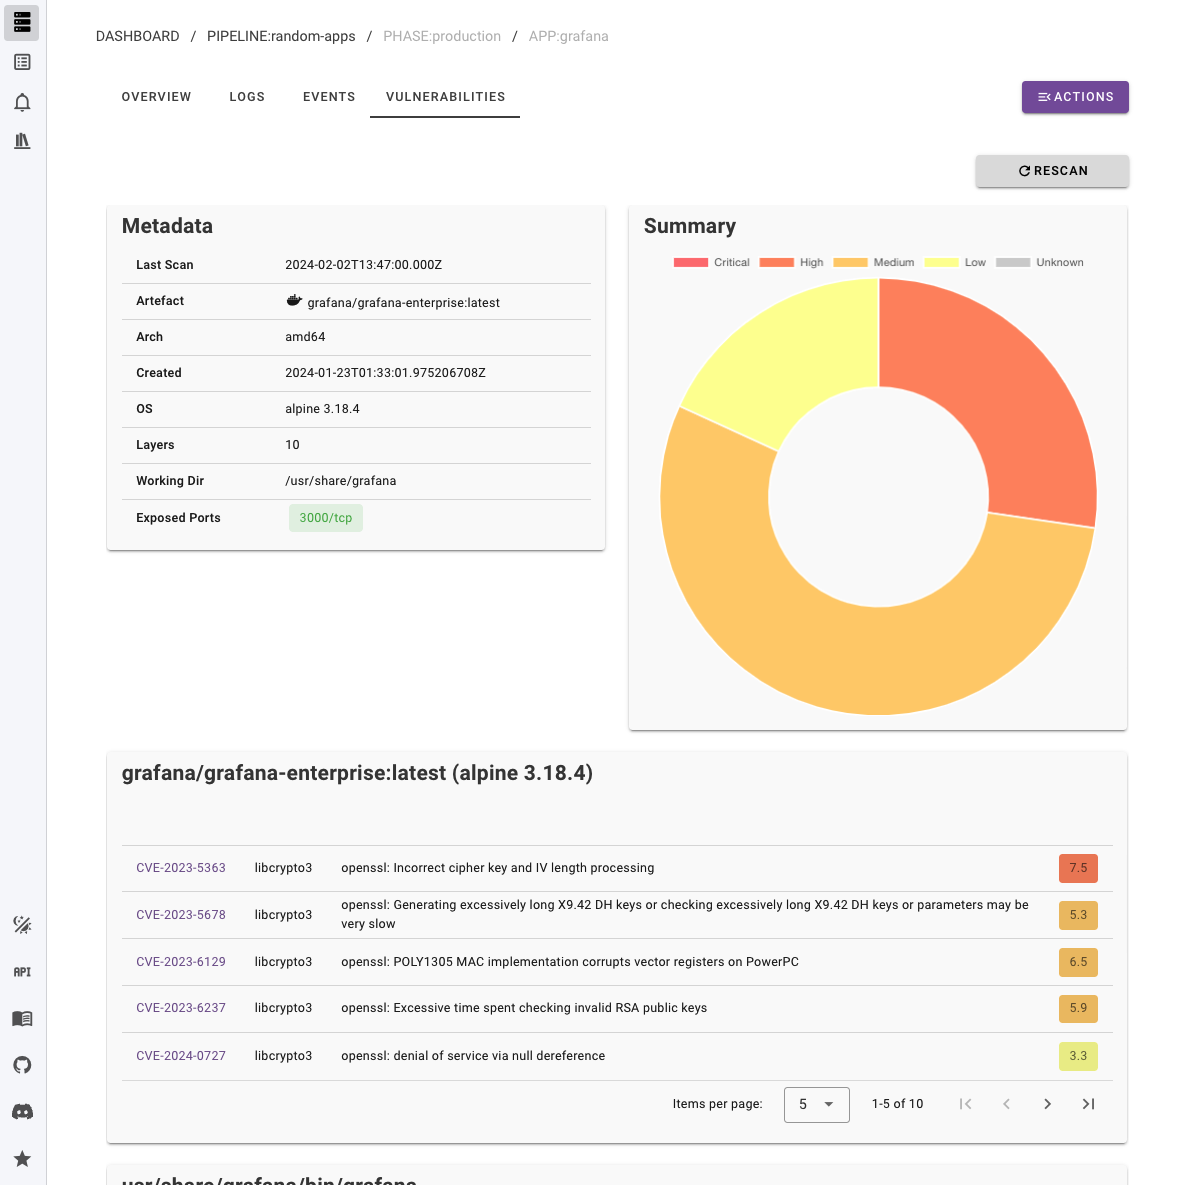Toggle Medium legend swatch in Summary chart
Viewport: 1184px width, 1185px height.
pyautogui.click(x=850, y=262)
